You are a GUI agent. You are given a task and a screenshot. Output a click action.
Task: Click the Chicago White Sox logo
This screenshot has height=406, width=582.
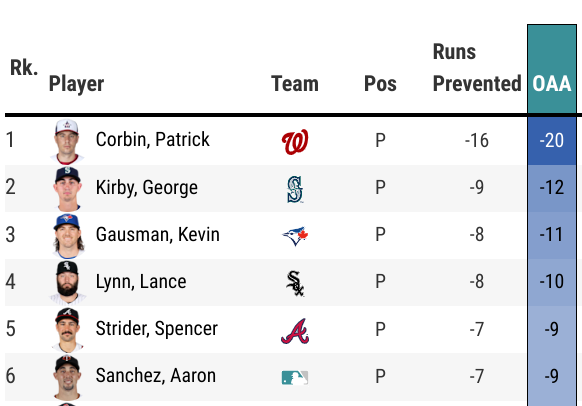pos(295,283)
